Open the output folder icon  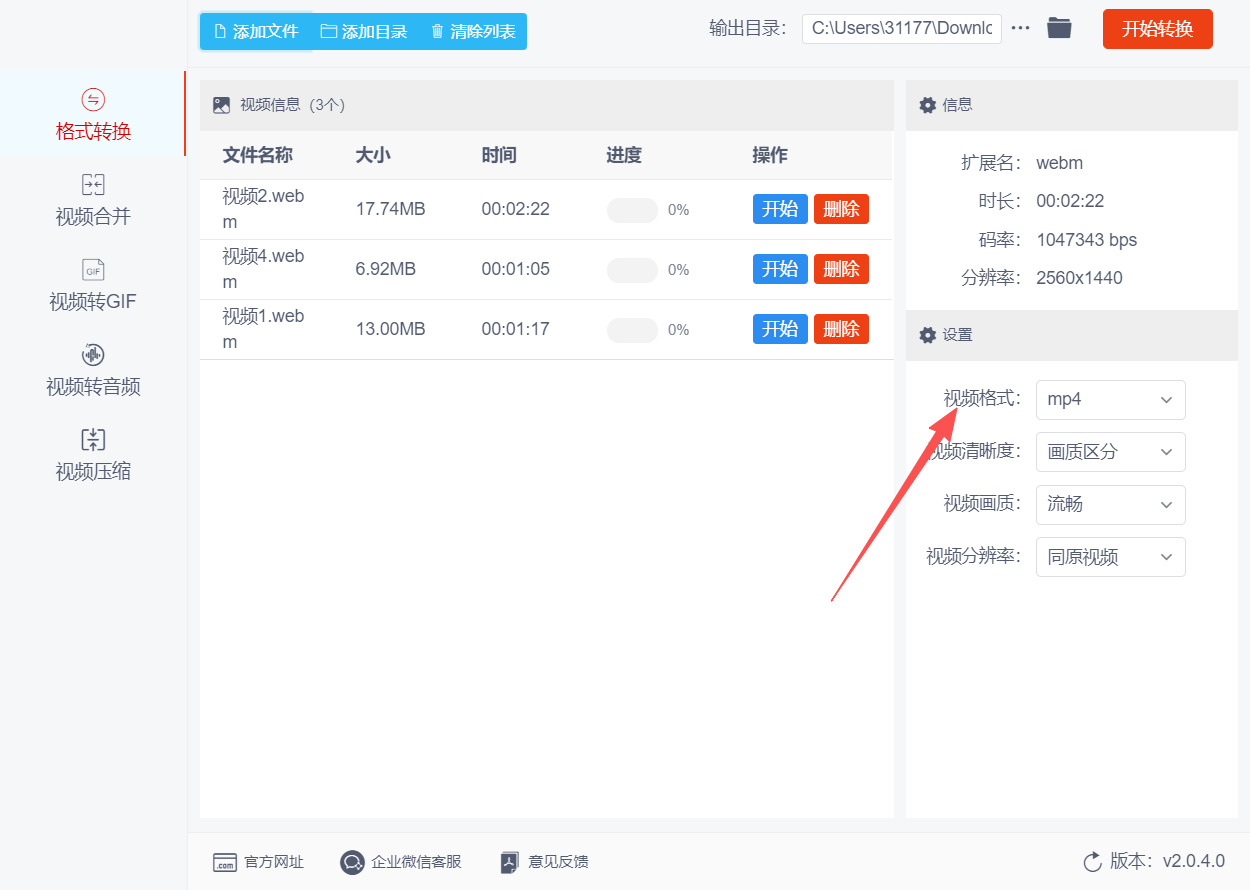[x=1059, y=28]
